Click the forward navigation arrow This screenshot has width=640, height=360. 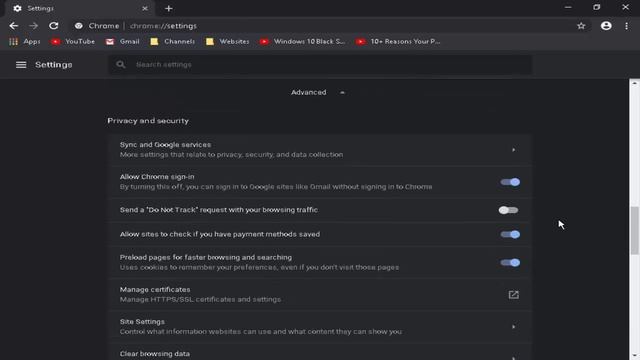click(33, 26)
